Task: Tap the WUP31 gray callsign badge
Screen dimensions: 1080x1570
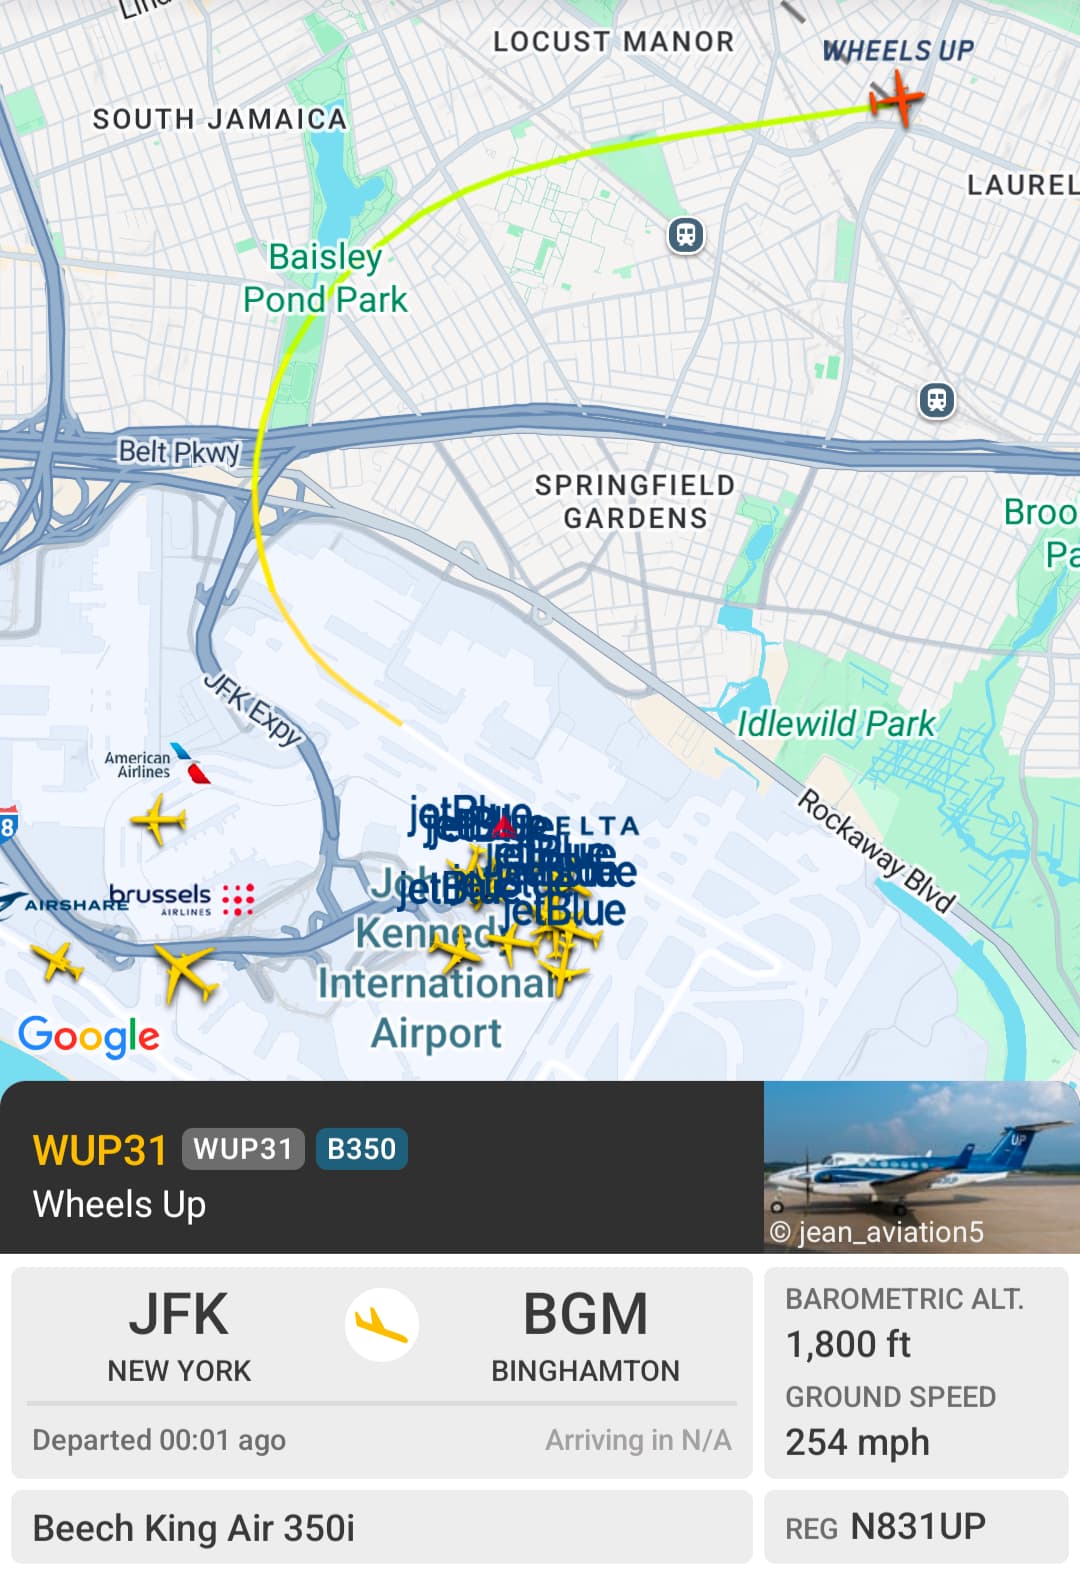Action: [x=243, y=1149]
